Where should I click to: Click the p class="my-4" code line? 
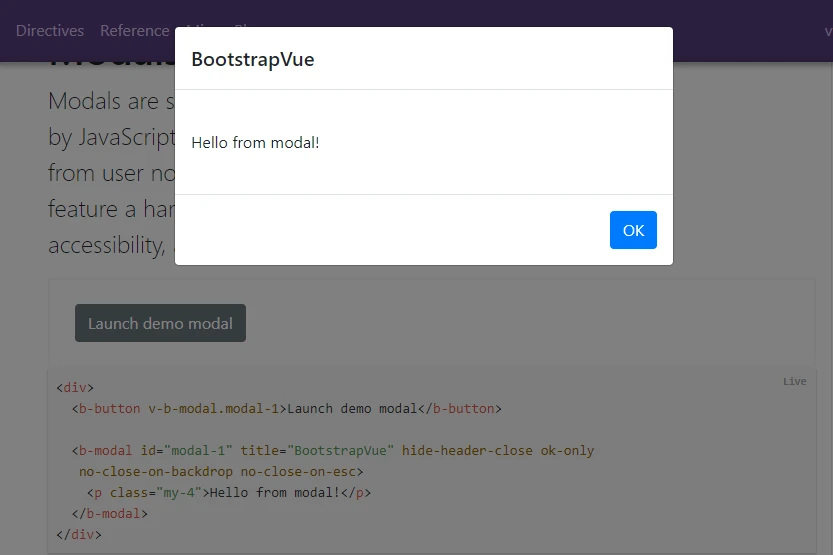tap(229, 493)
